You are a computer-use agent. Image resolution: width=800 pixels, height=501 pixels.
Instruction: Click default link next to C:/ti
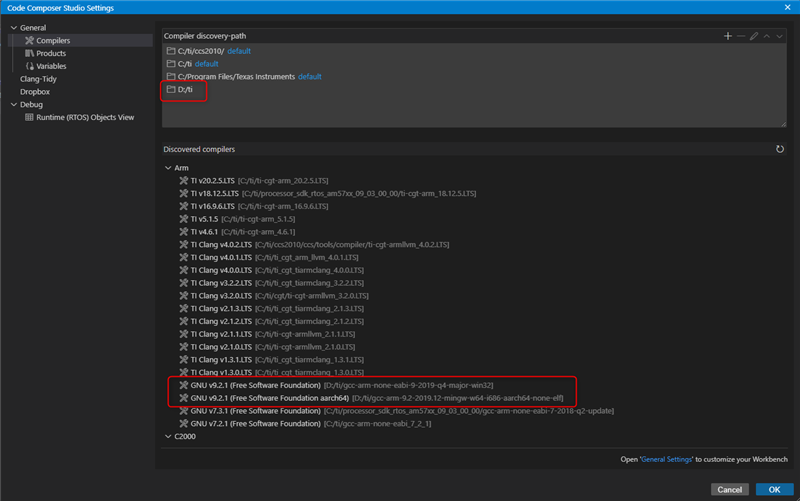(x=207, y=64)
